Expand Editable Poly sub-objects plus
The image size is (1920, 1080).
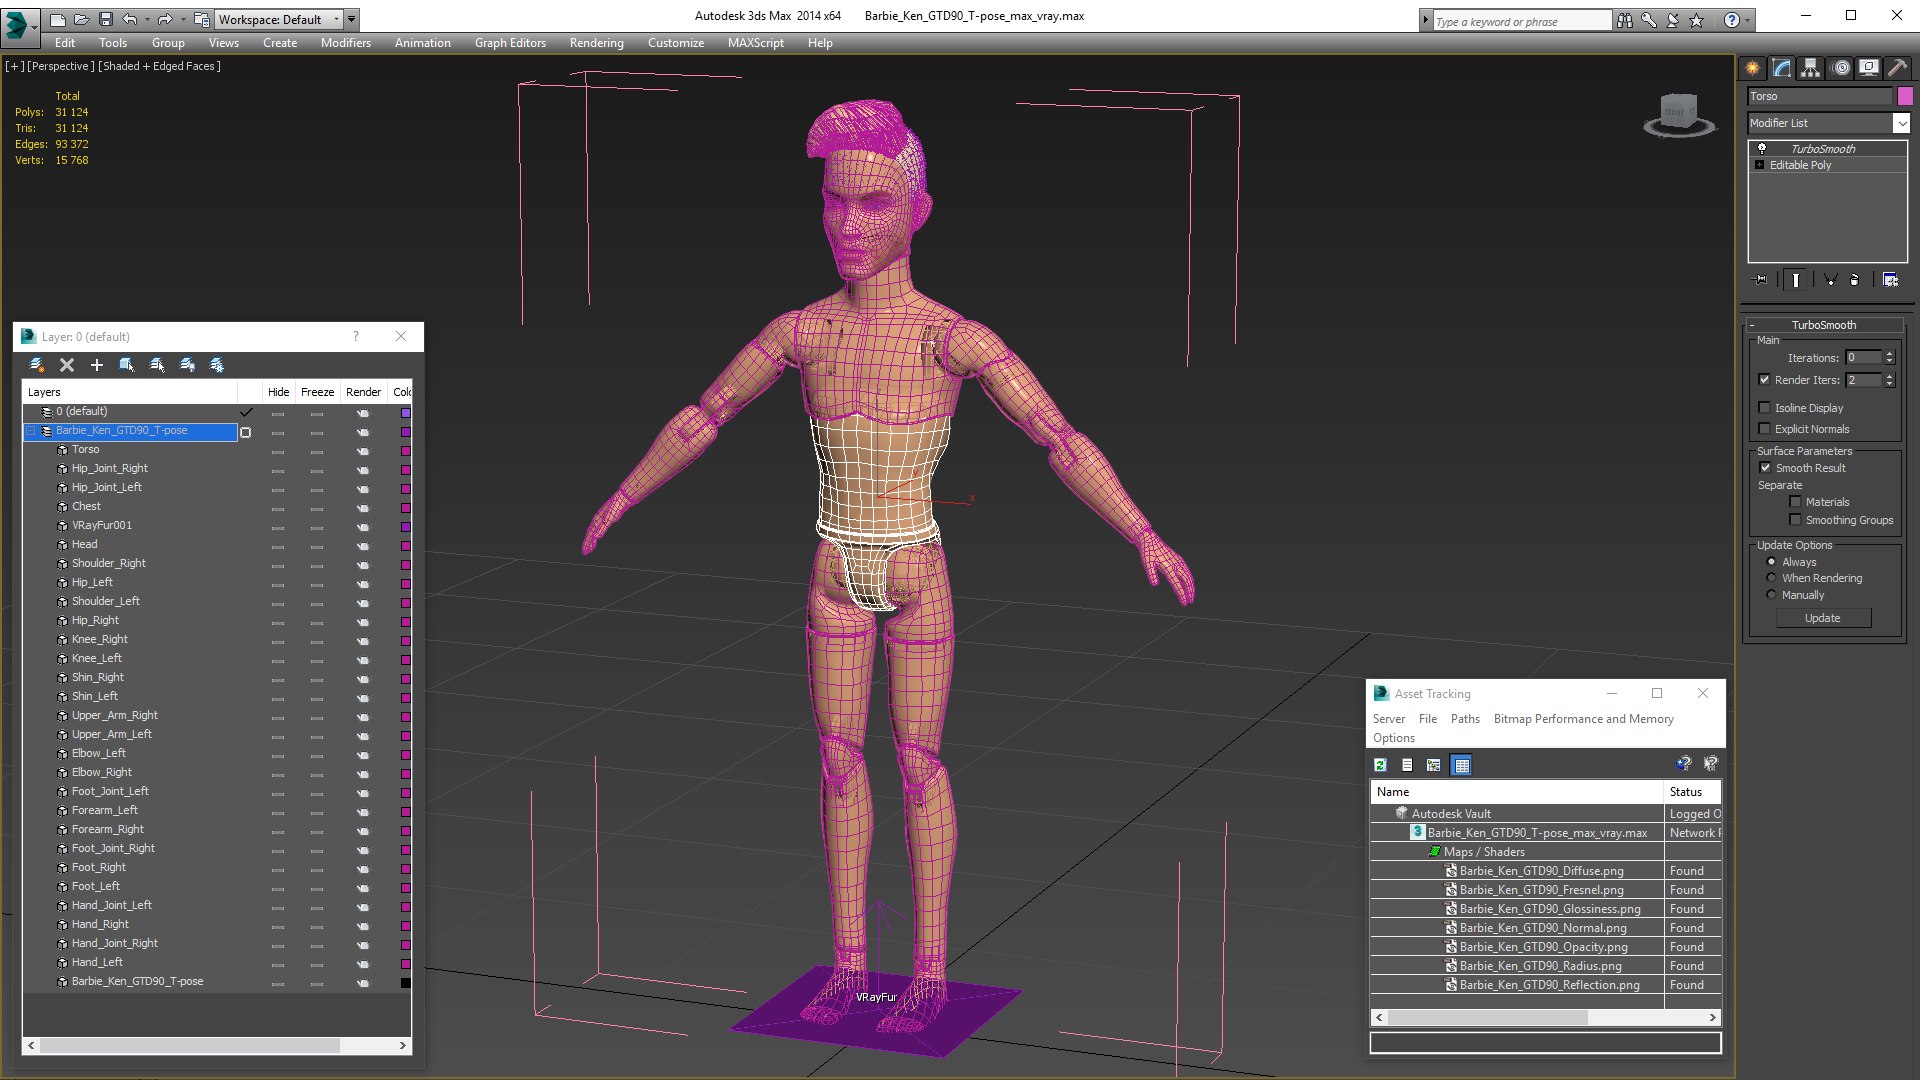(1760, 165)
